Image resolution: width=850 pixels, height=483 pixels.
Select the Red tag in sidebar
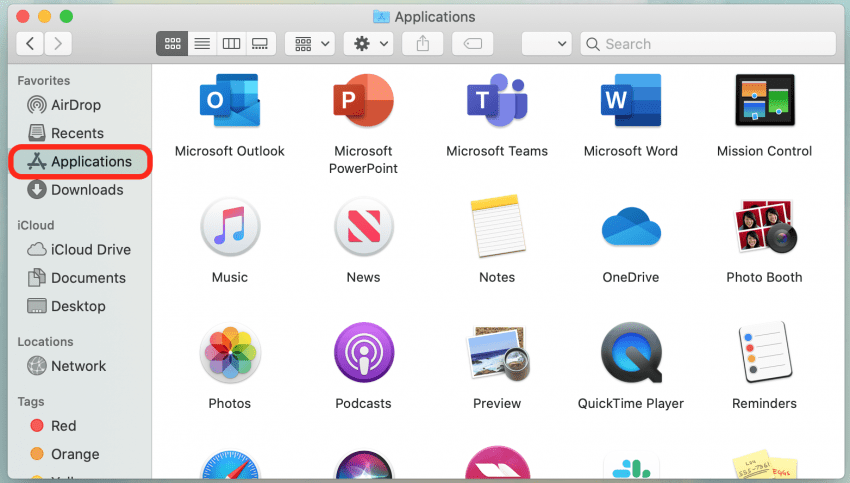click(63, 426)
